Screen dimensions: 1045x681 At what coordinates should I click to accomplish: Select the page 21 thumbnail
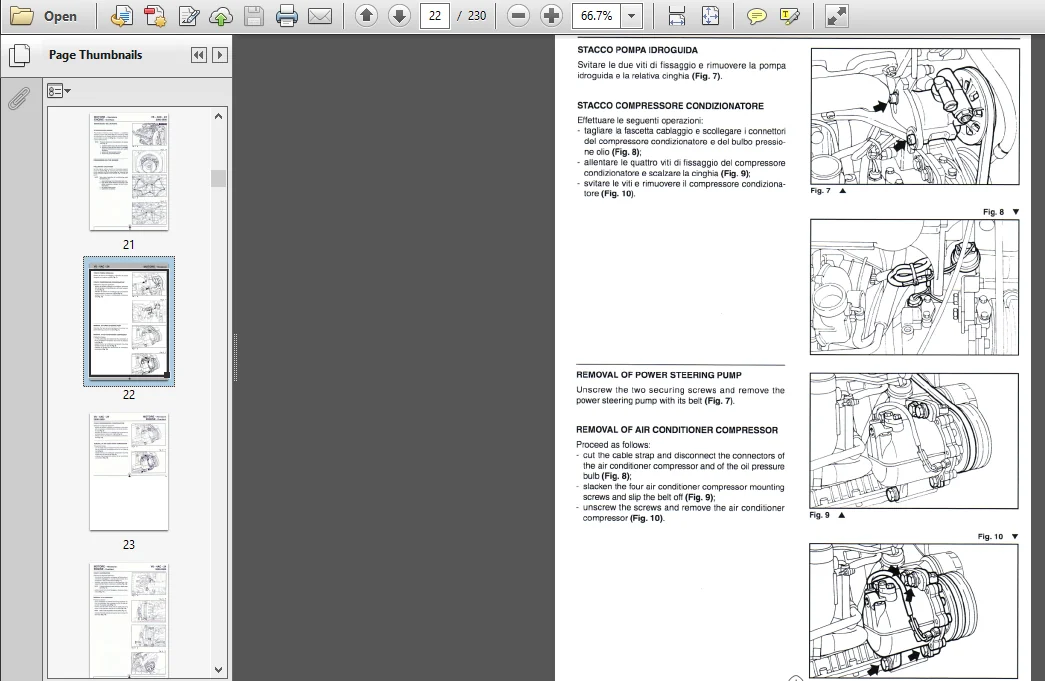129,172
